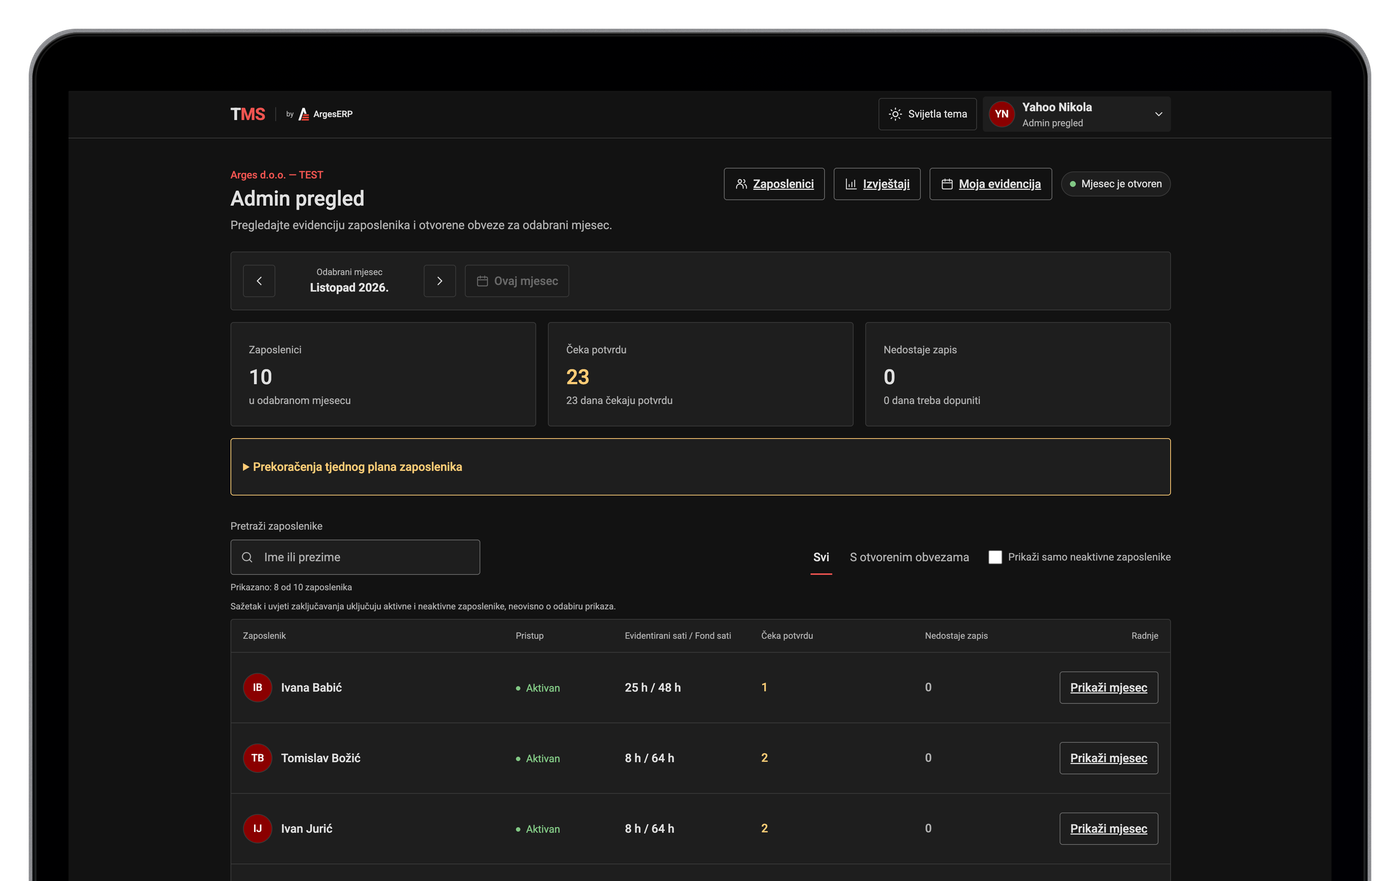Screen dimensions: 1400x881
Task: Click the Listopad 2026. month label
Action: click(x=349, y=288)
